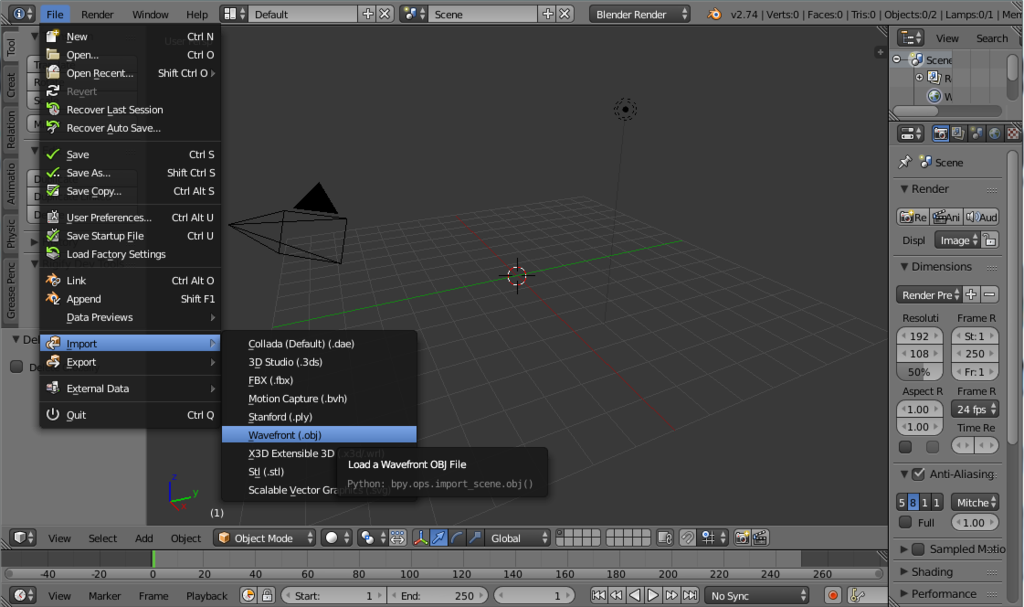Open User Preferences from File menu

click(130, 217)
